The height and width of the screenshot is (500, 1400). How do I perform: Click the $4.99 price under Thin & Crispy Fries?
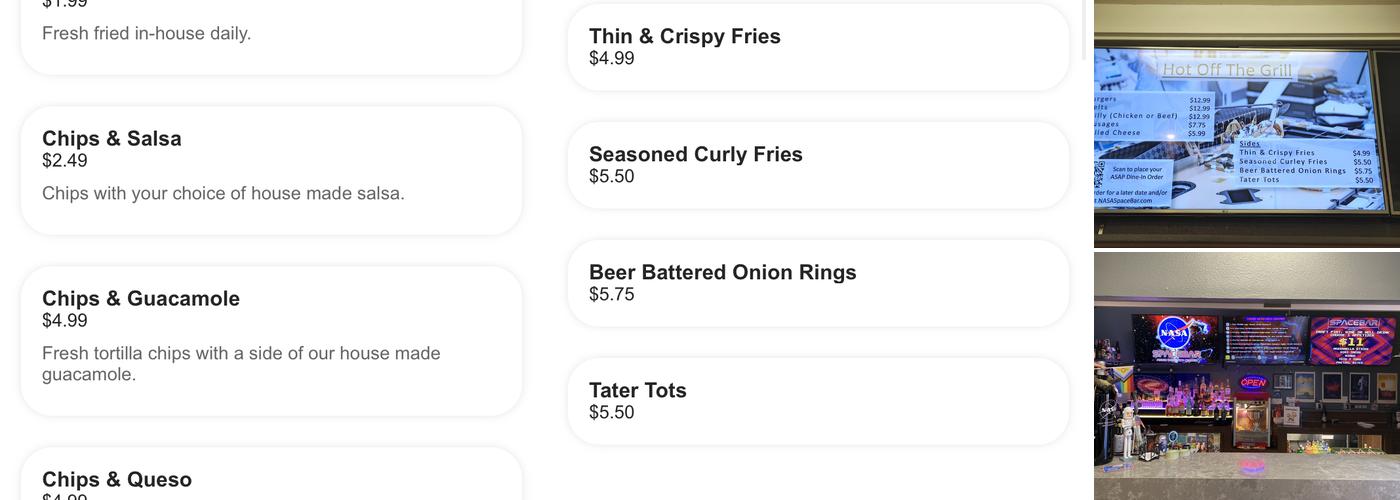(612, 59)
